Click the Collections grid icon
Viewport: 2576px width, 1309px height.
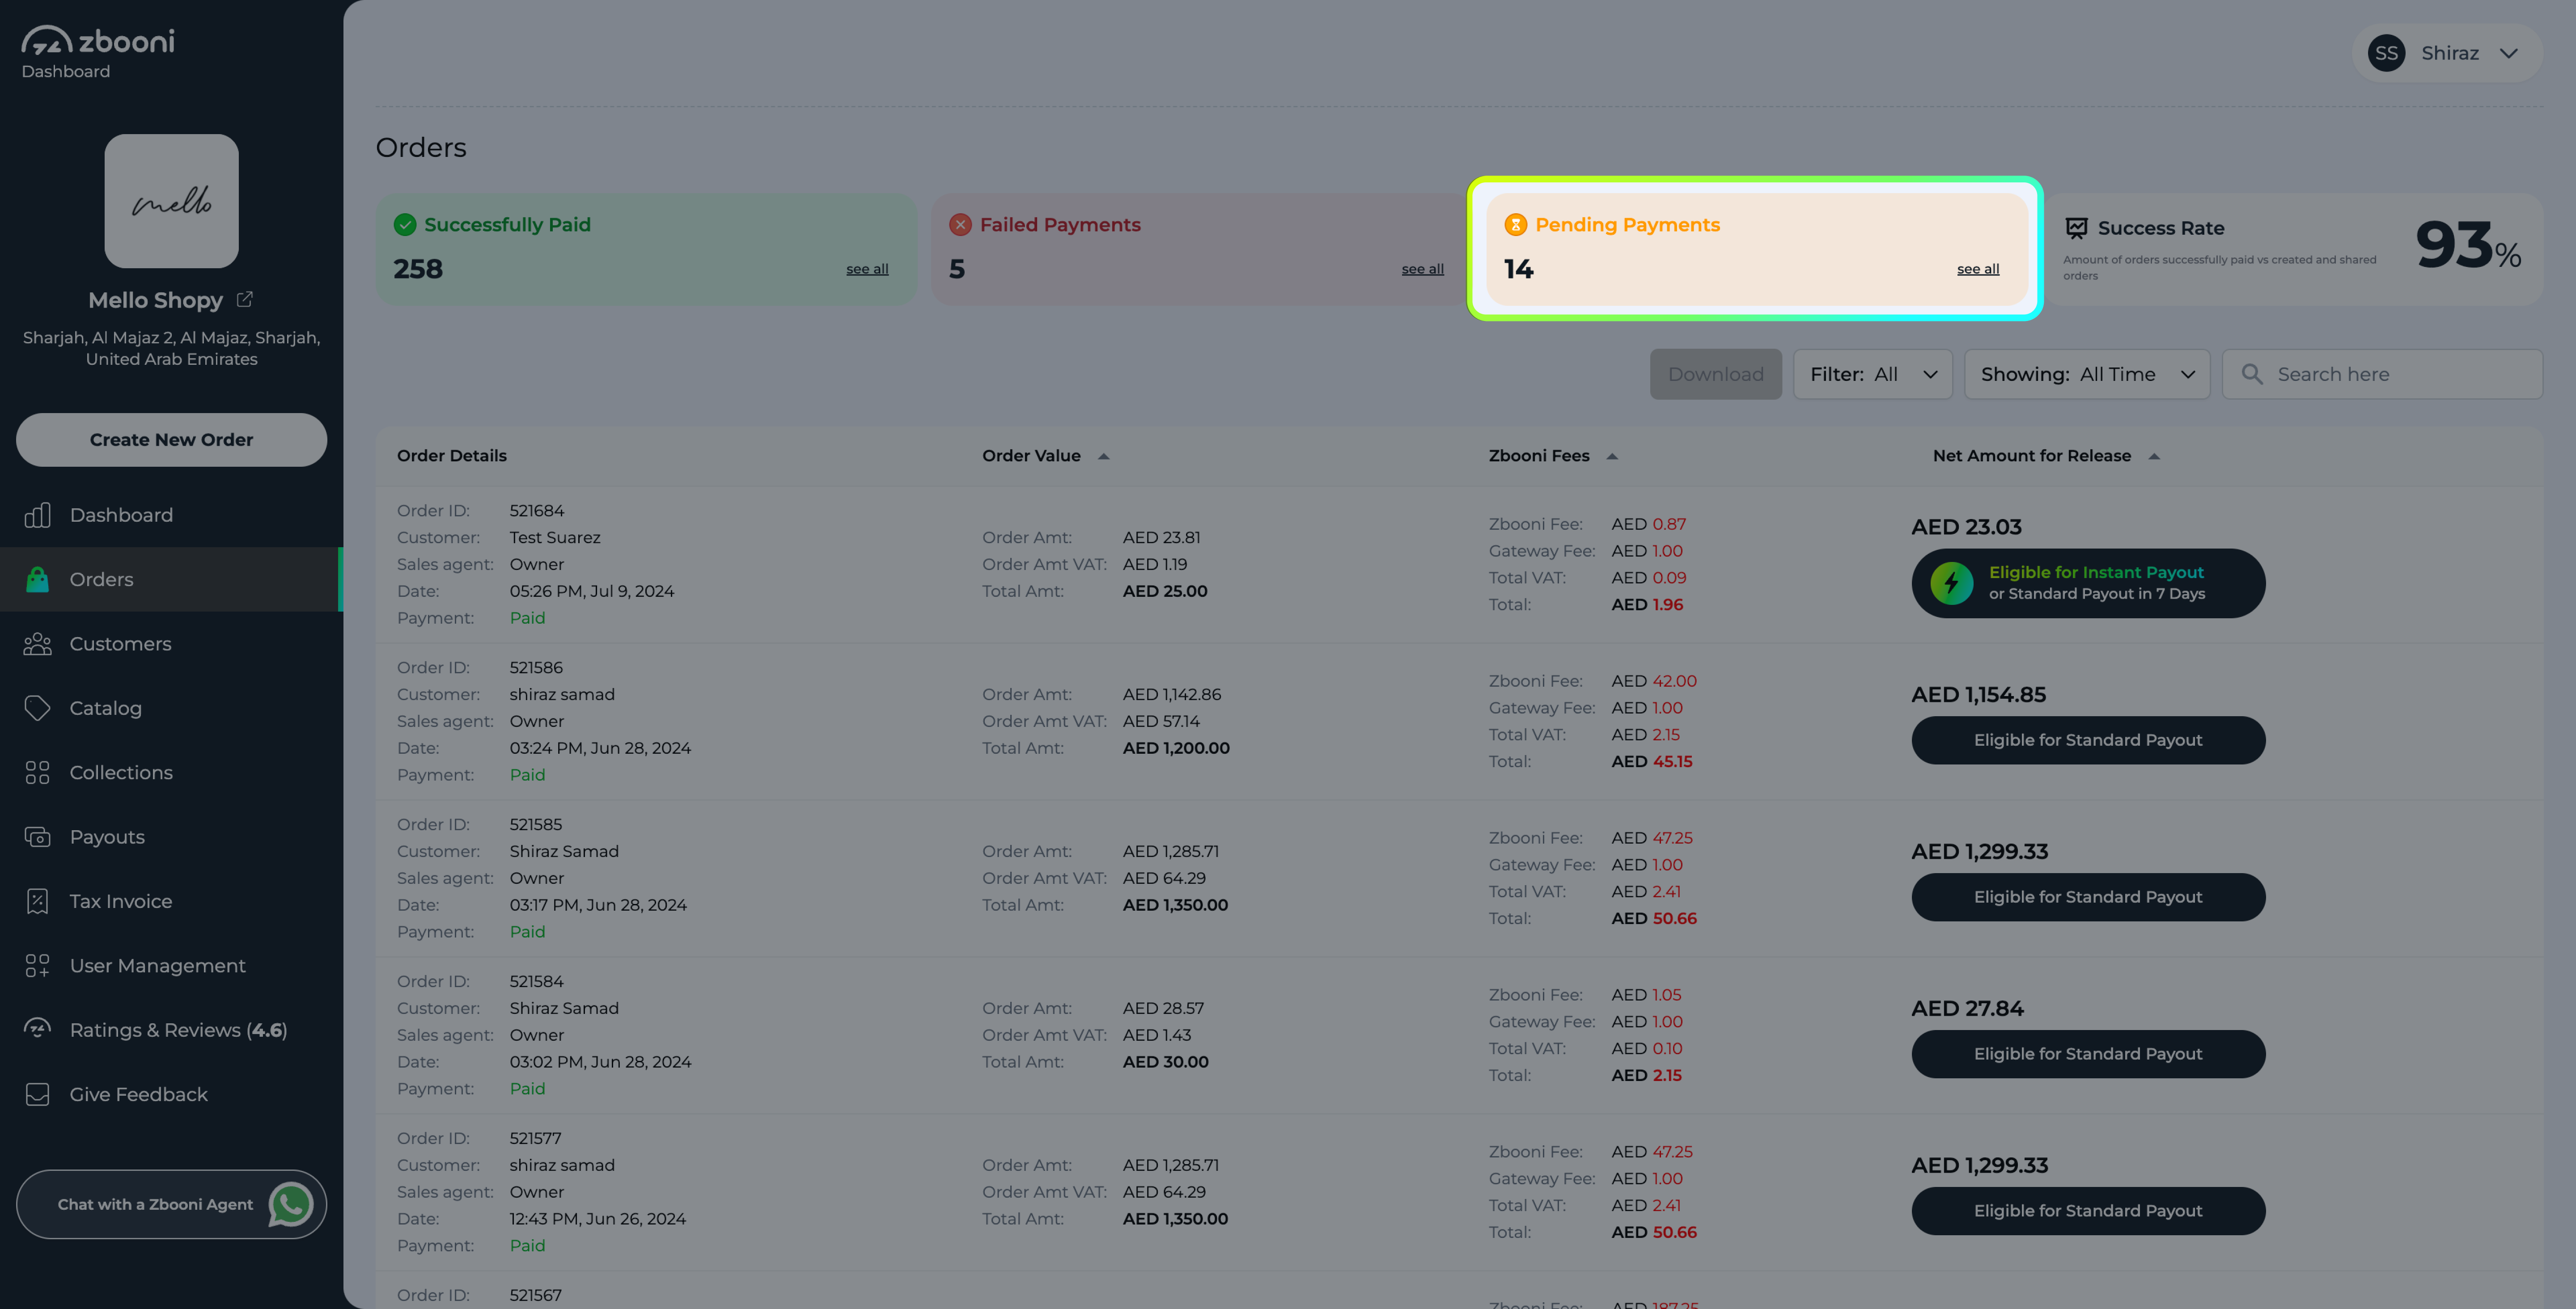[37, 772]
